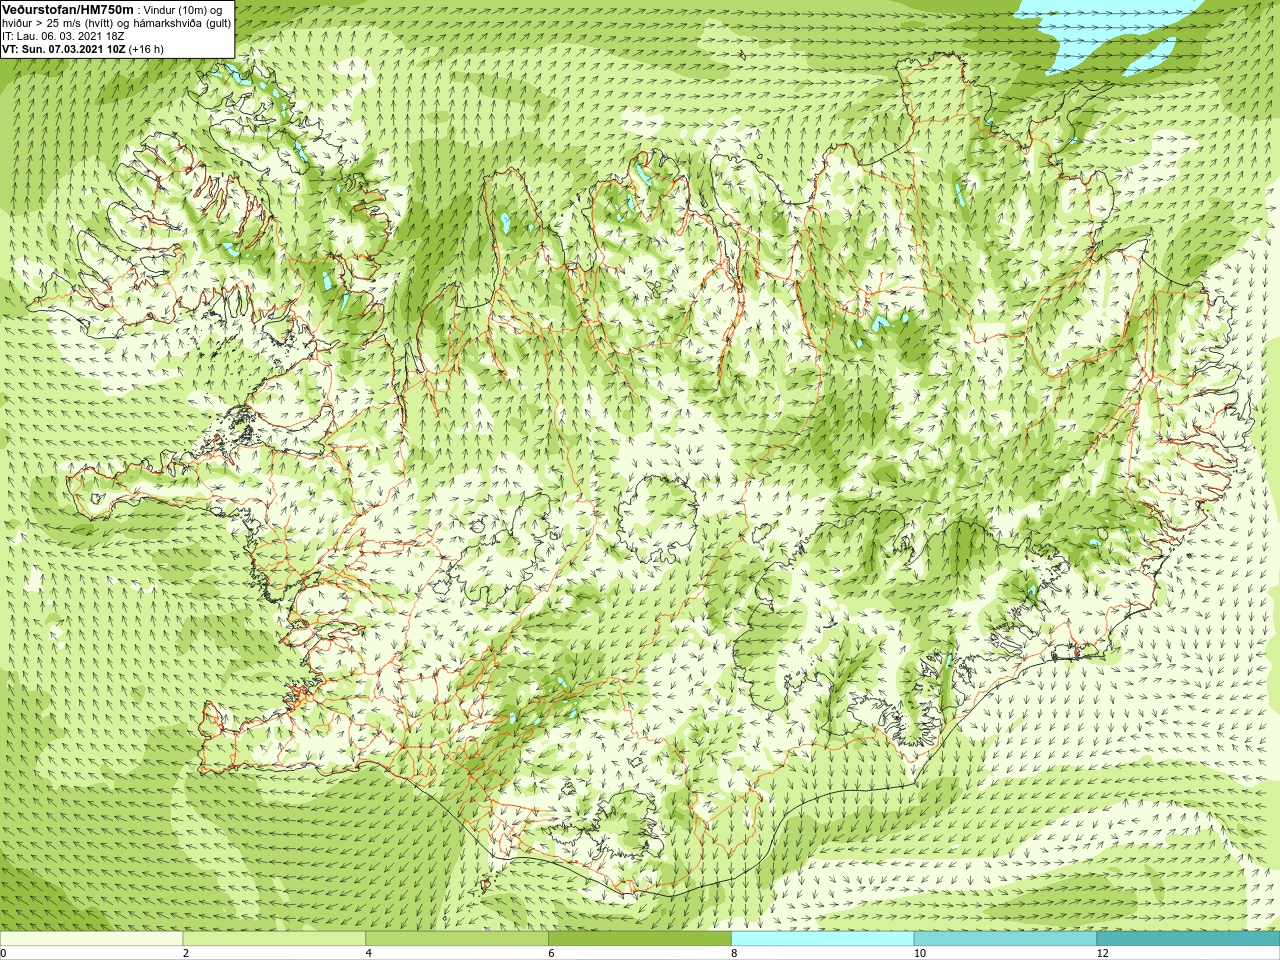The height and width of the screenshot is (960, 1280).
Task: Click the medium green 4–6 m/s legend segment
Action: (x=457, y=939)
